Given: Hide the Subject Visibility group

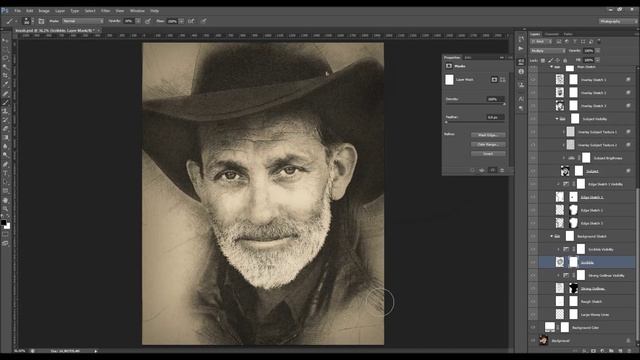Looking at the screenshot, I should point(533,119).
